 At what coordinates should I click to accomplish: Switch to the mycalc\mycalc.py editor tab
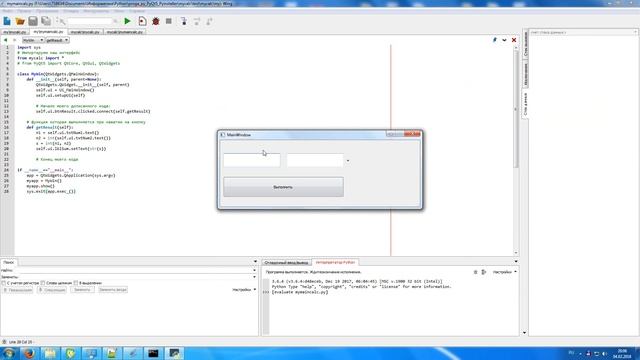point(85,32)
